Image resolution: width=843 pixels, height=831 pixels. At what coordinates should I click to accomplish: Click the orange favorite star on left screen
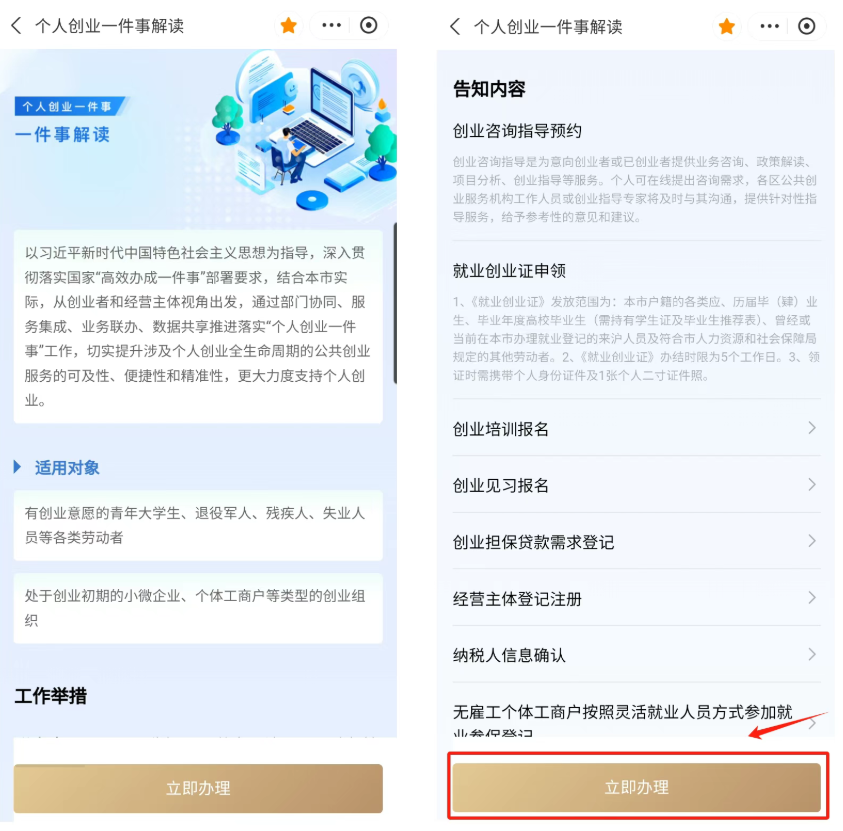tap(289, 25)
